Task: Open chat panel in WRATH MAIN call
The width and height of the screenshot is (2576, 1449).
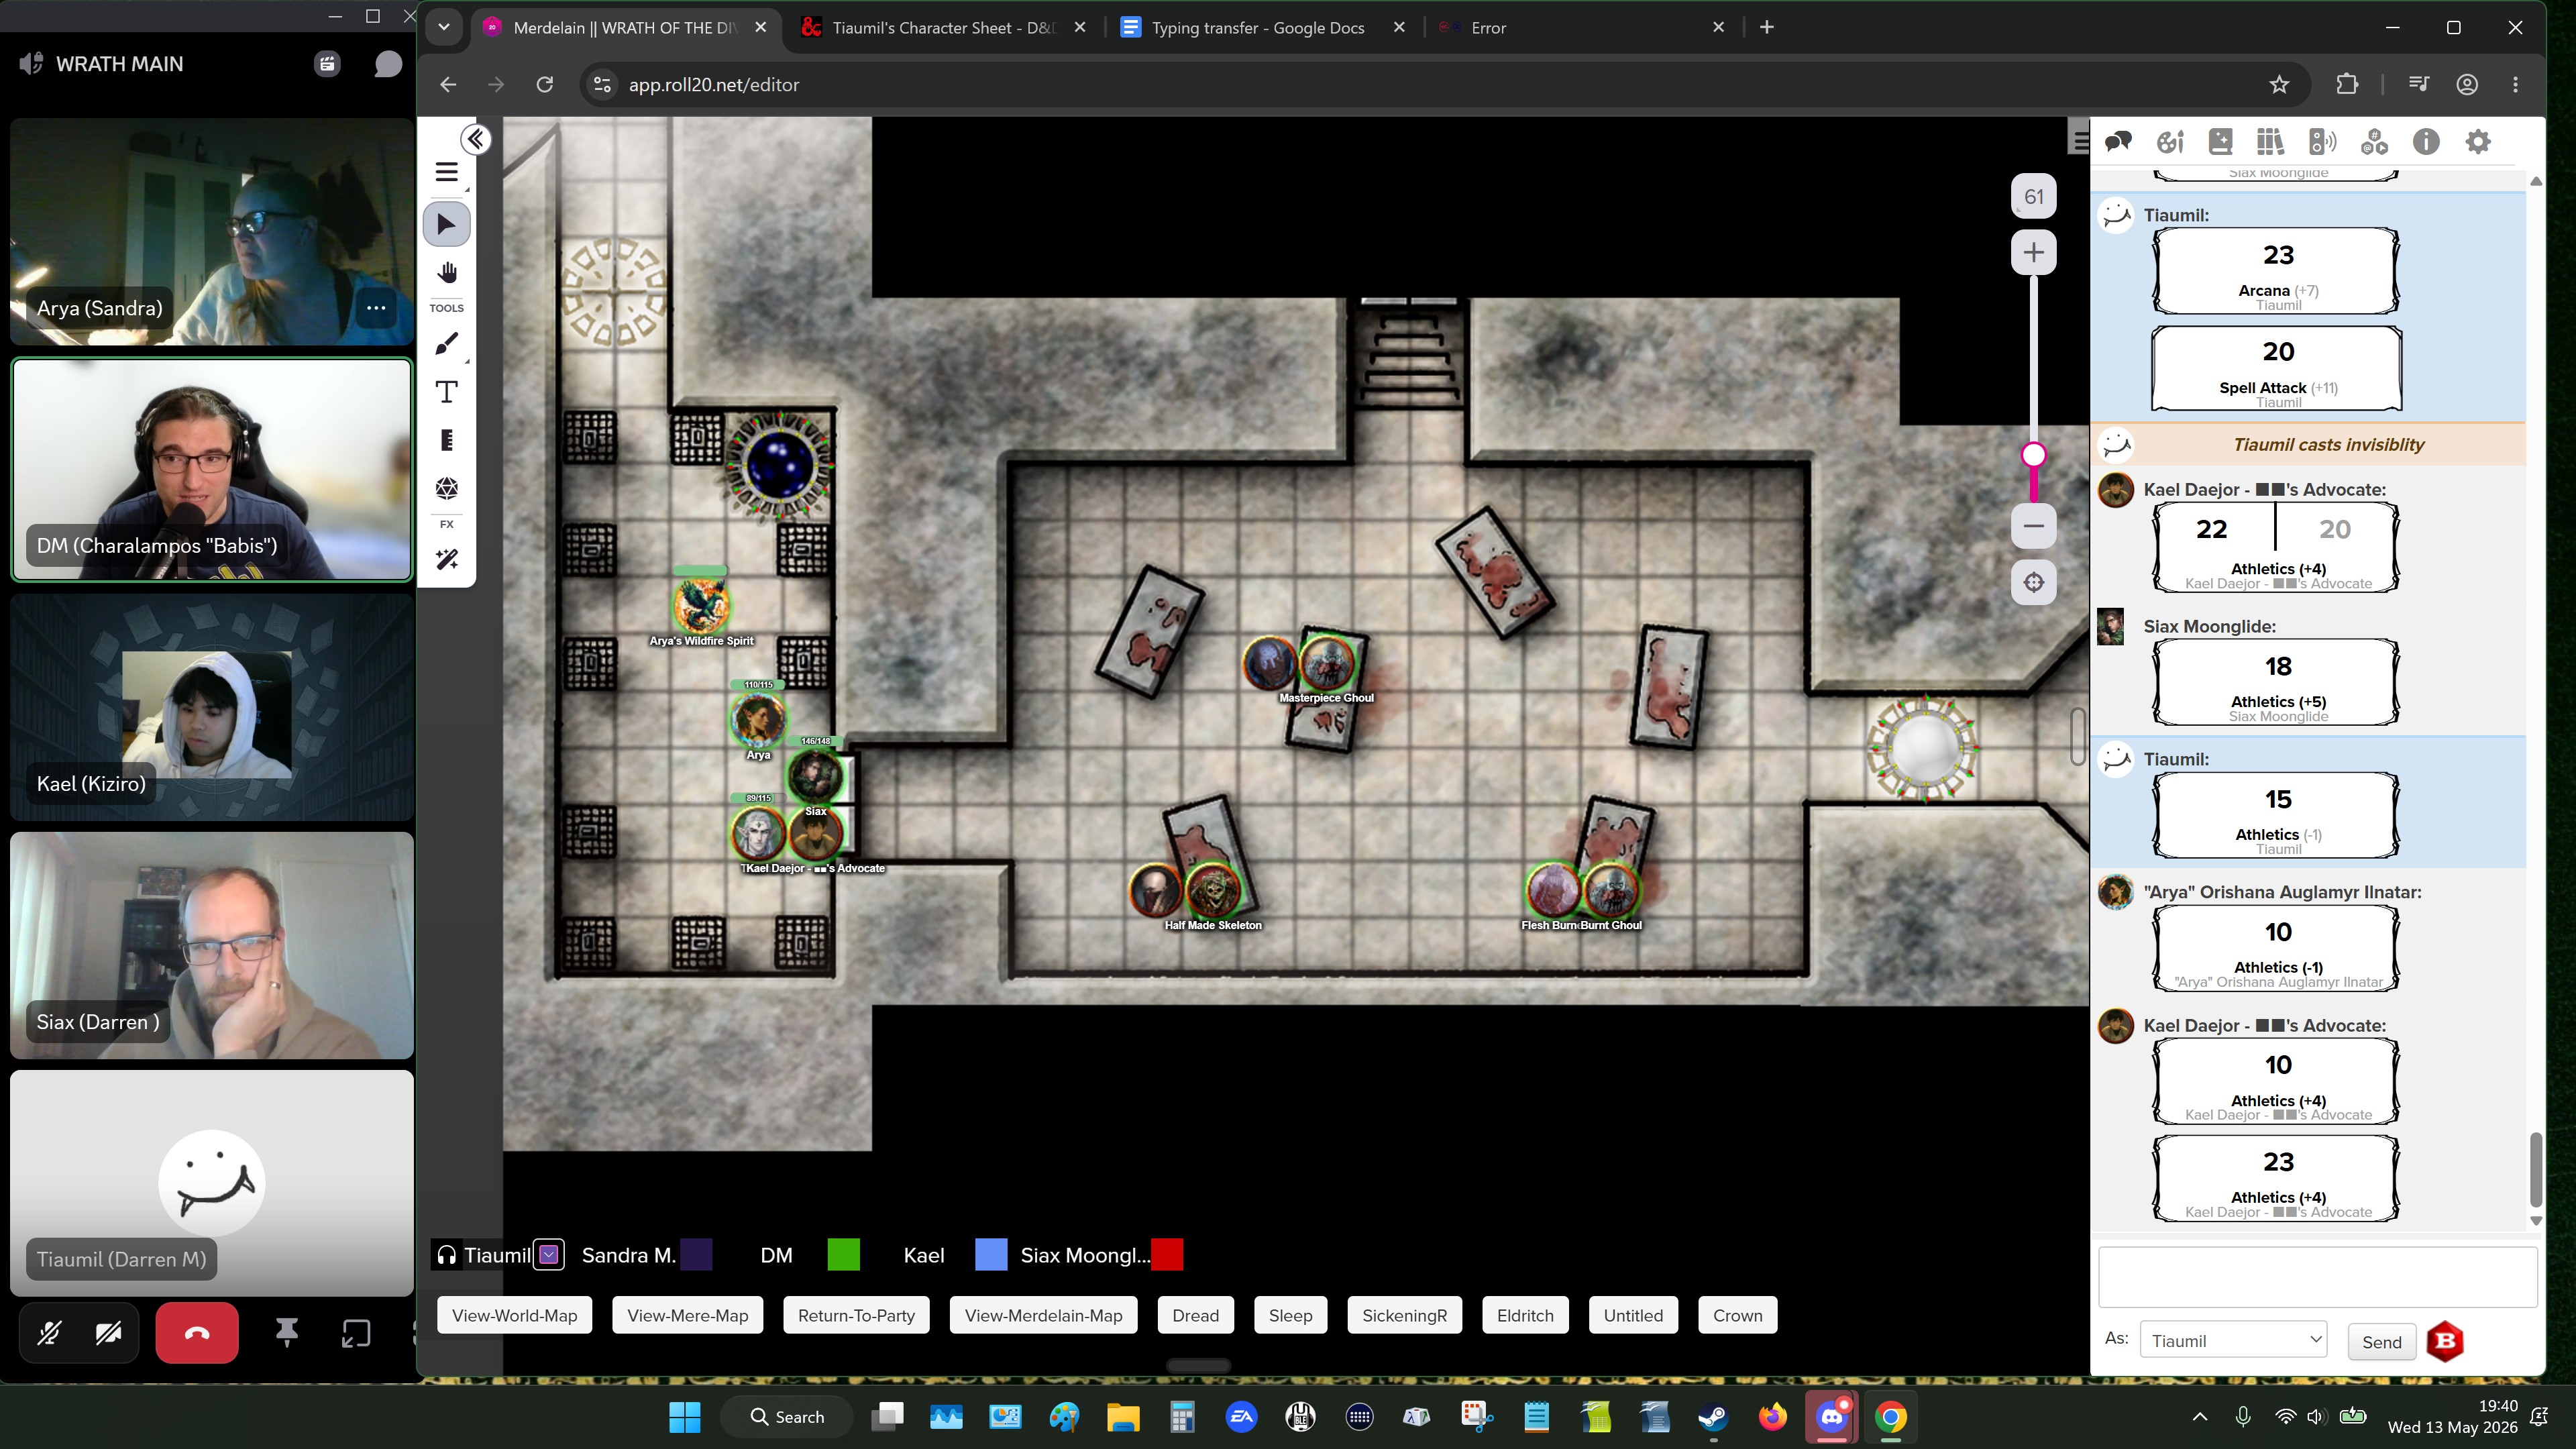Action: tap(388, 64)
